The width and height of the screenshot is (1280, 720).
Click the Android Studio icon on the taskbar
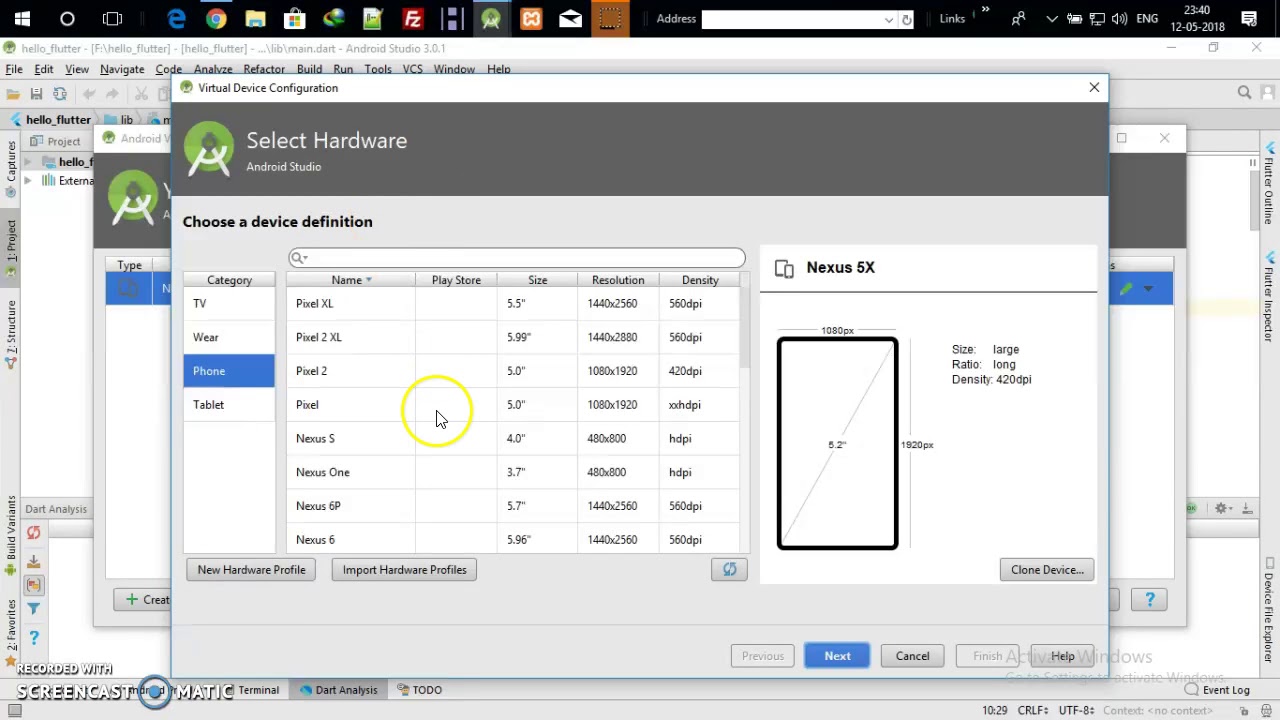point(491,18)
